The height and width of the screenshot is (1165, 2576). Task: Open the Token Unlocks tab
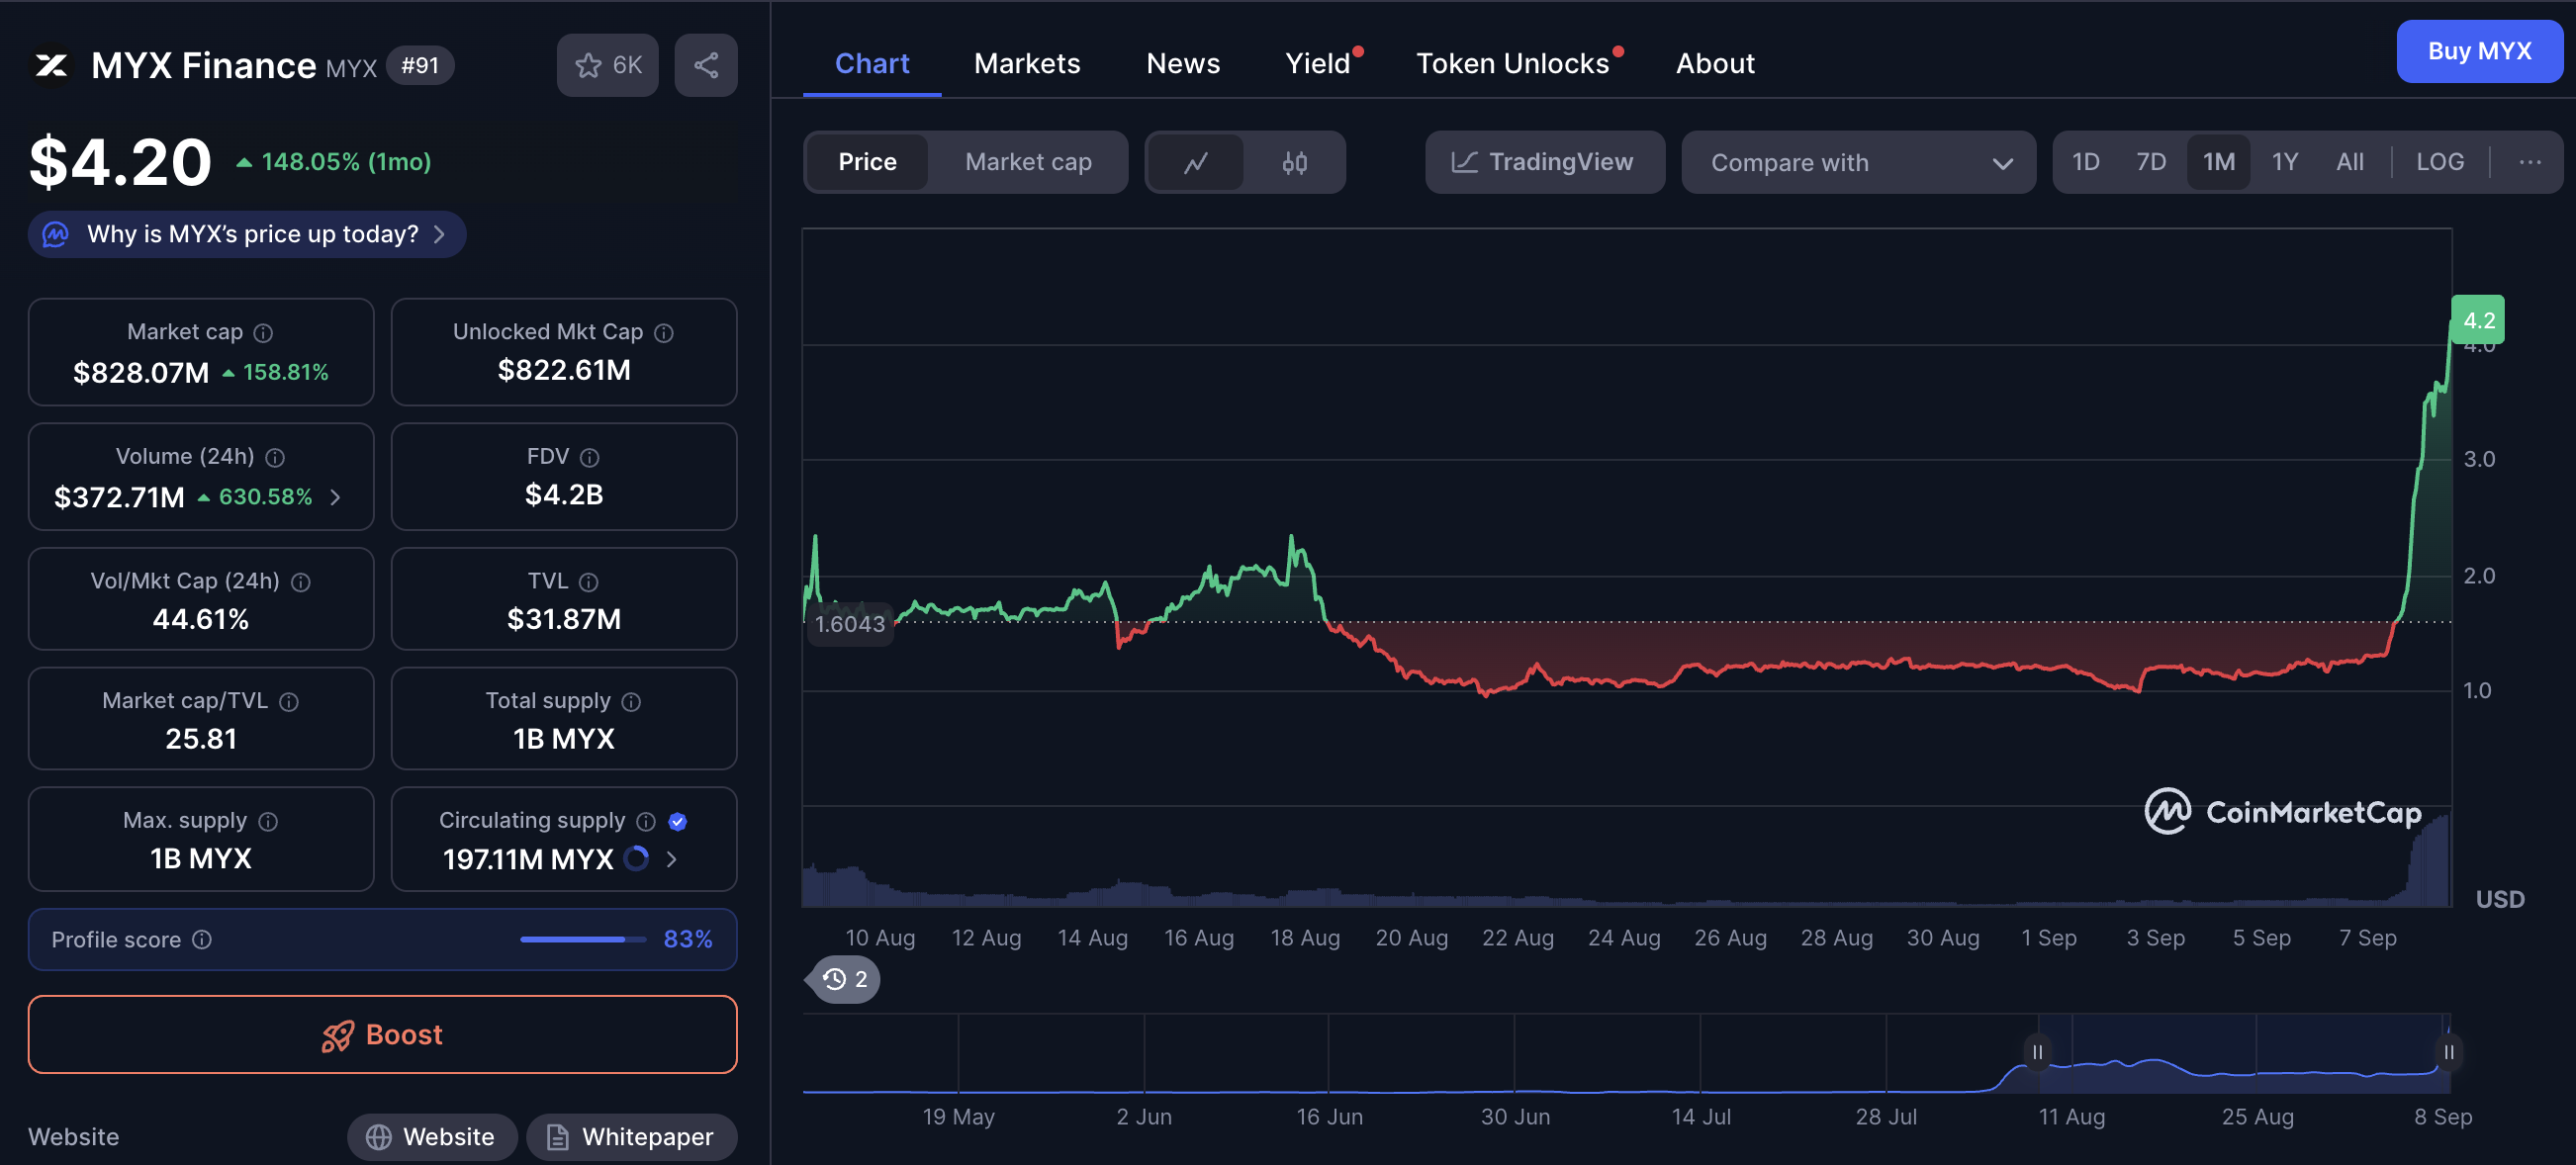coord(1511,64)
